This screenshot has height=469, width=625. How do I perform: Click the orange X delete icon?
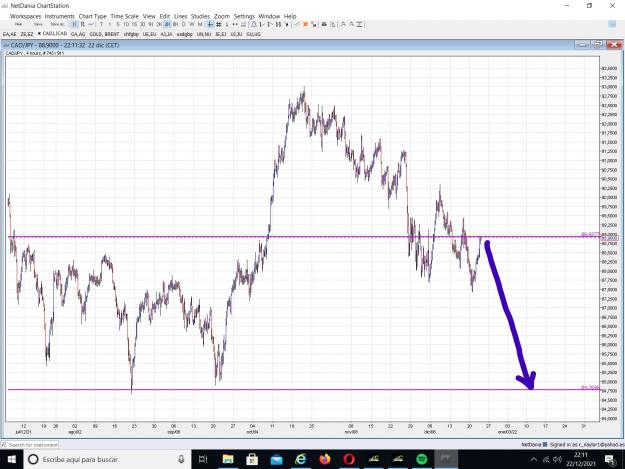305,24
